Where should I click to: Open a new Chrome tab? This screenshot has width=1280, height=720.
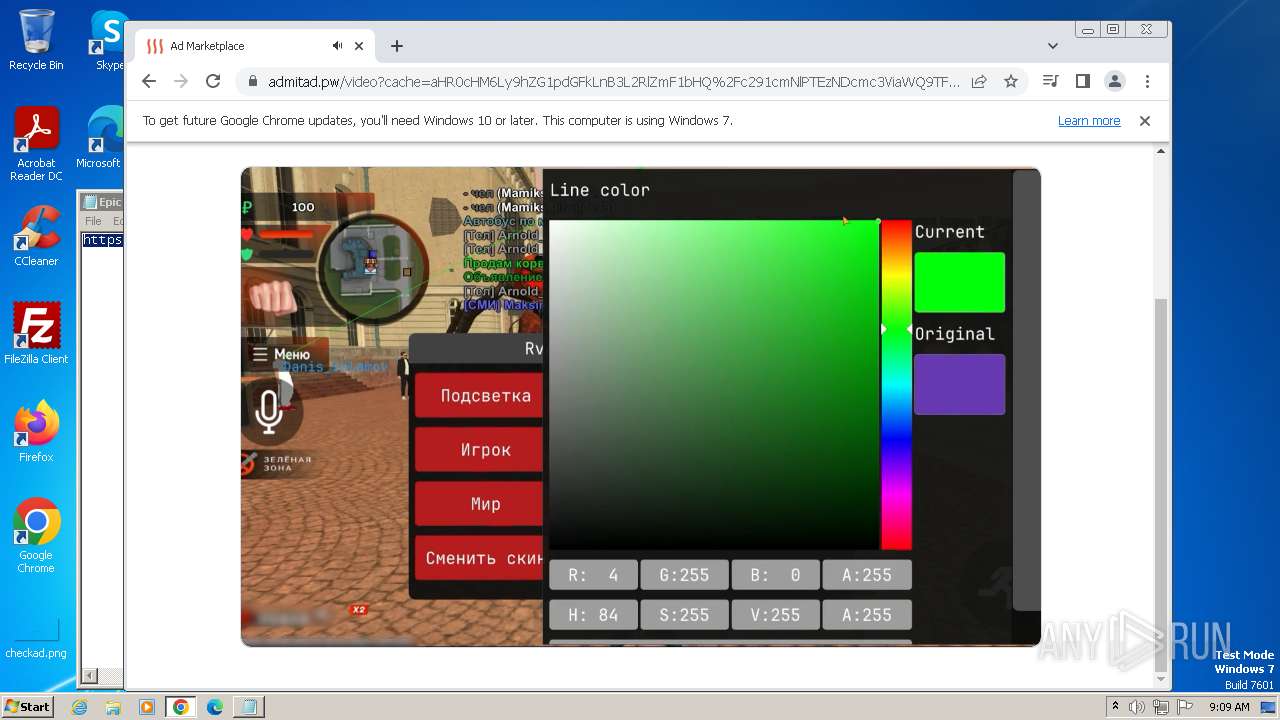tap(397, 46)
